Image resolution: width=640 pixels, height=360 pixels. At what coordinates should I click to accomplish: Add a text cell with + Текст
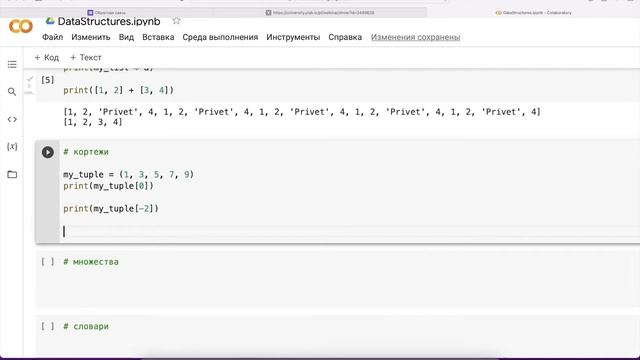click(x=86, y=58)
